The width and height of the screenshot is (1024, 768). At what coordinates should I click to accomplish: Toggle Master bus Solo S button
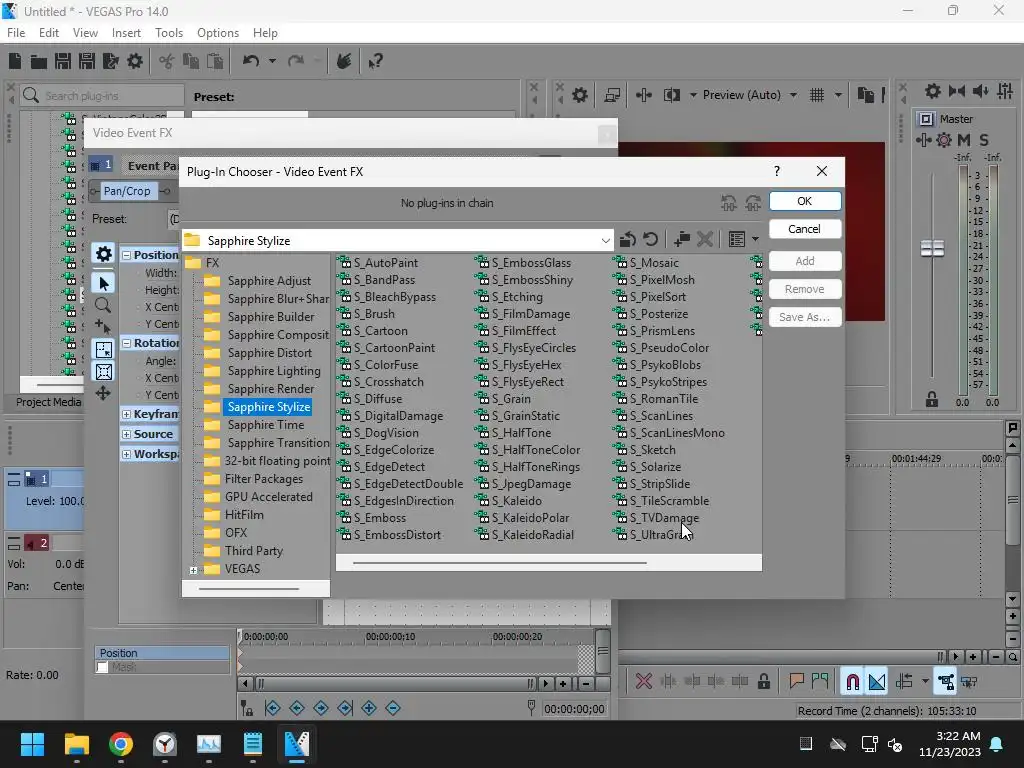pos(984,140)
